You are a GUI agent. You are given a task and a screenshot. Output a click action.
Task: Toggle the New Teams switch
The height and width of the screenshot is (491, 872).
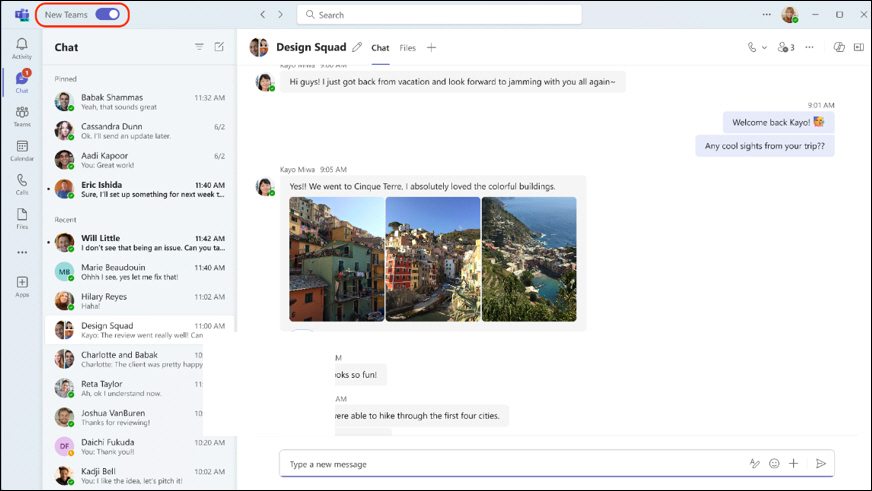[x=107, y=14]
